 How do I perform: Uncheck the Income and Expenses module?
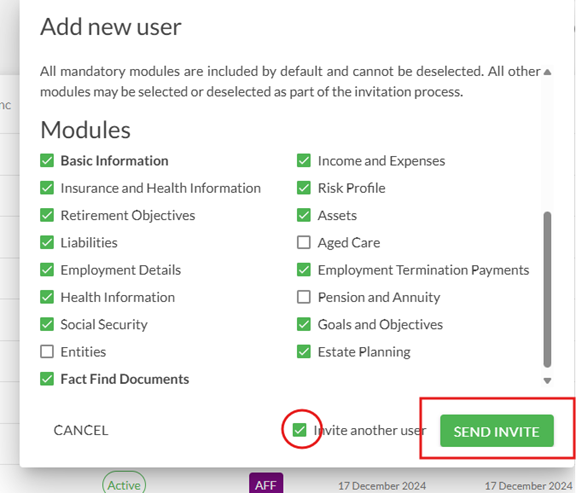(304, 161)
